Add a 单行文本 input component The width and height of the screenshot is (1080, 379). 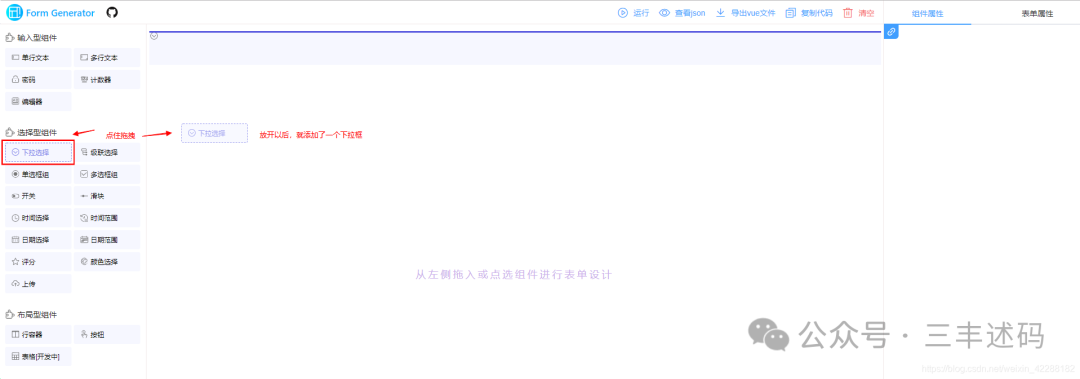pyautogui.click(x=39, y=58)
